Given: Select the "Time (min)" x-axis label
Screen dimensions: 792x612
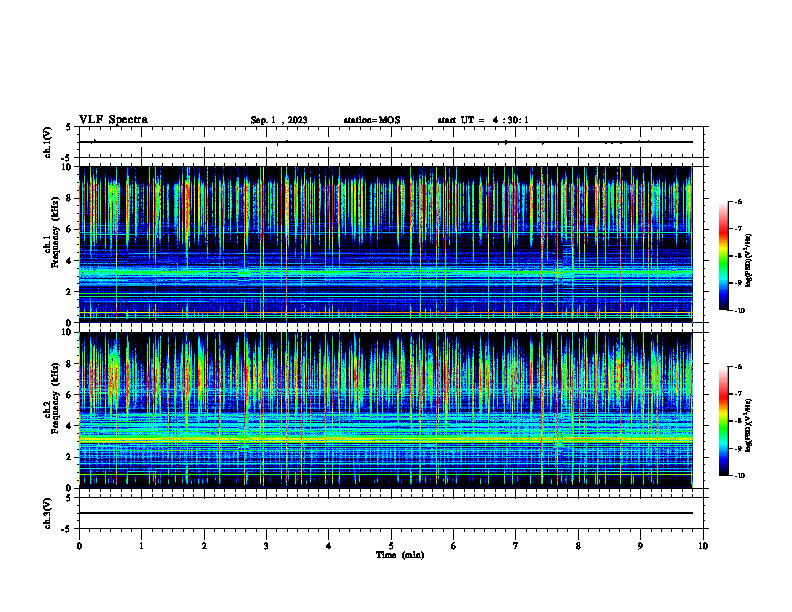Looking at the screenshot, I should pyautogui.click(x=400, y=555).
